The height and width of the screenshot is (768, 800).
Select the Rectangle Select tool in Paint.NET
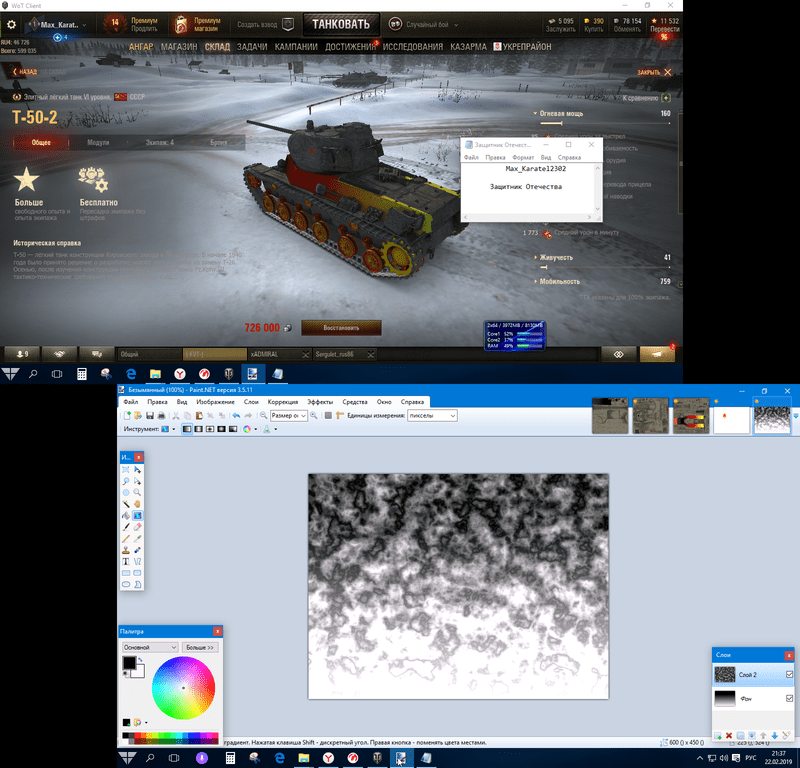(126, 469)
